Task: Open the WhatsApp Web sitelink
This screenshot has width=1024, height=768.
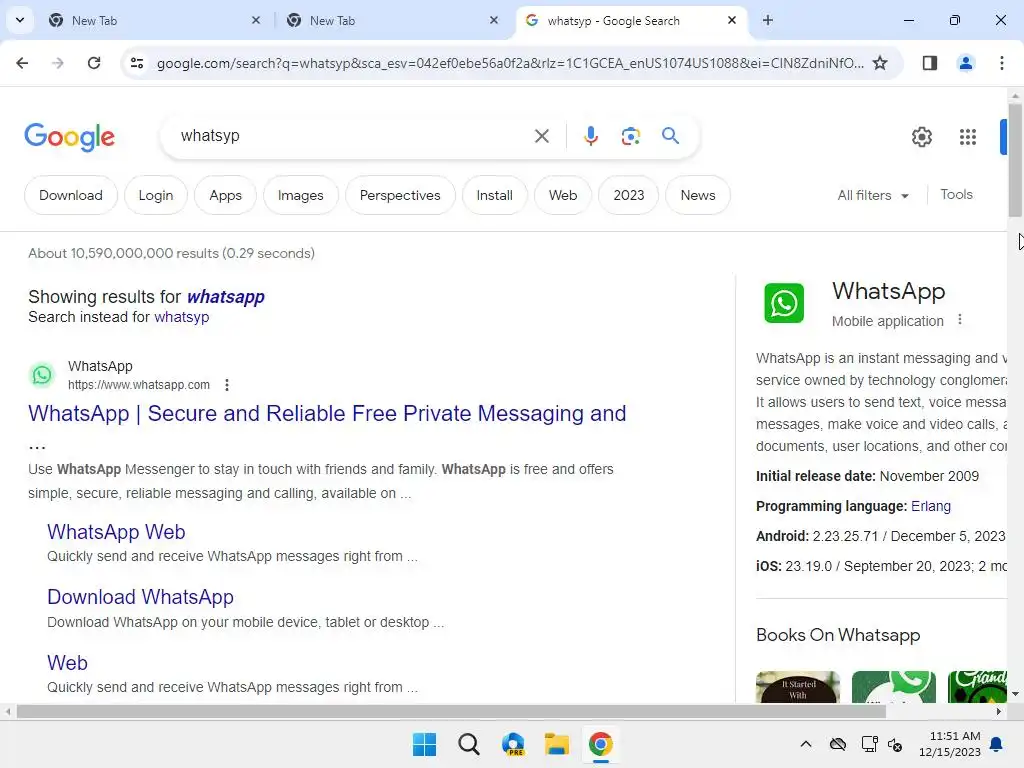Action: (116, 532)
